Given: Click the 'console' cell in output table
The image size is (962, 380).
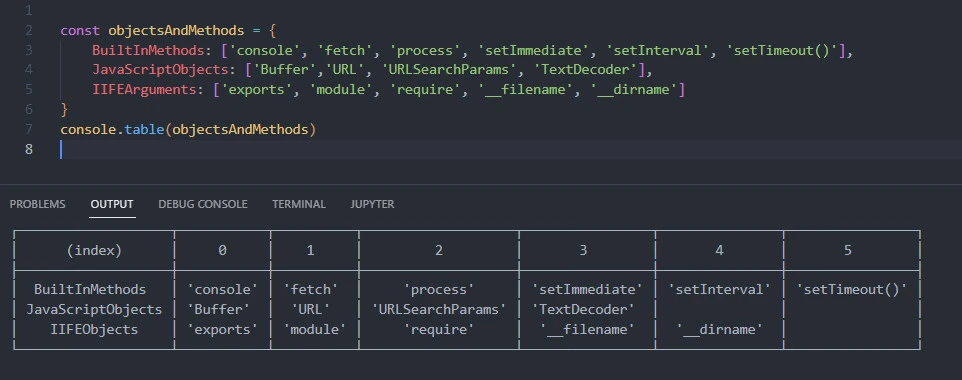Looking at the screenshot, I should point(223,289).
